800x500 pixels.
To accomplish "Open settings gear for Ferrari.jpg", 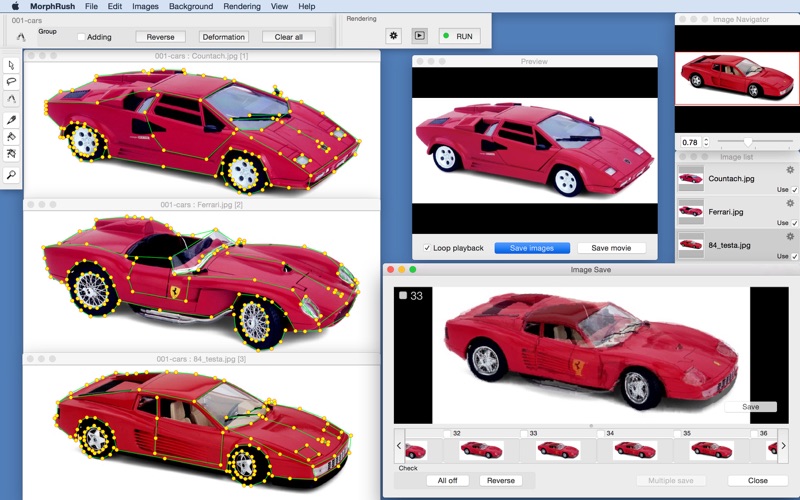I will 790,203.
